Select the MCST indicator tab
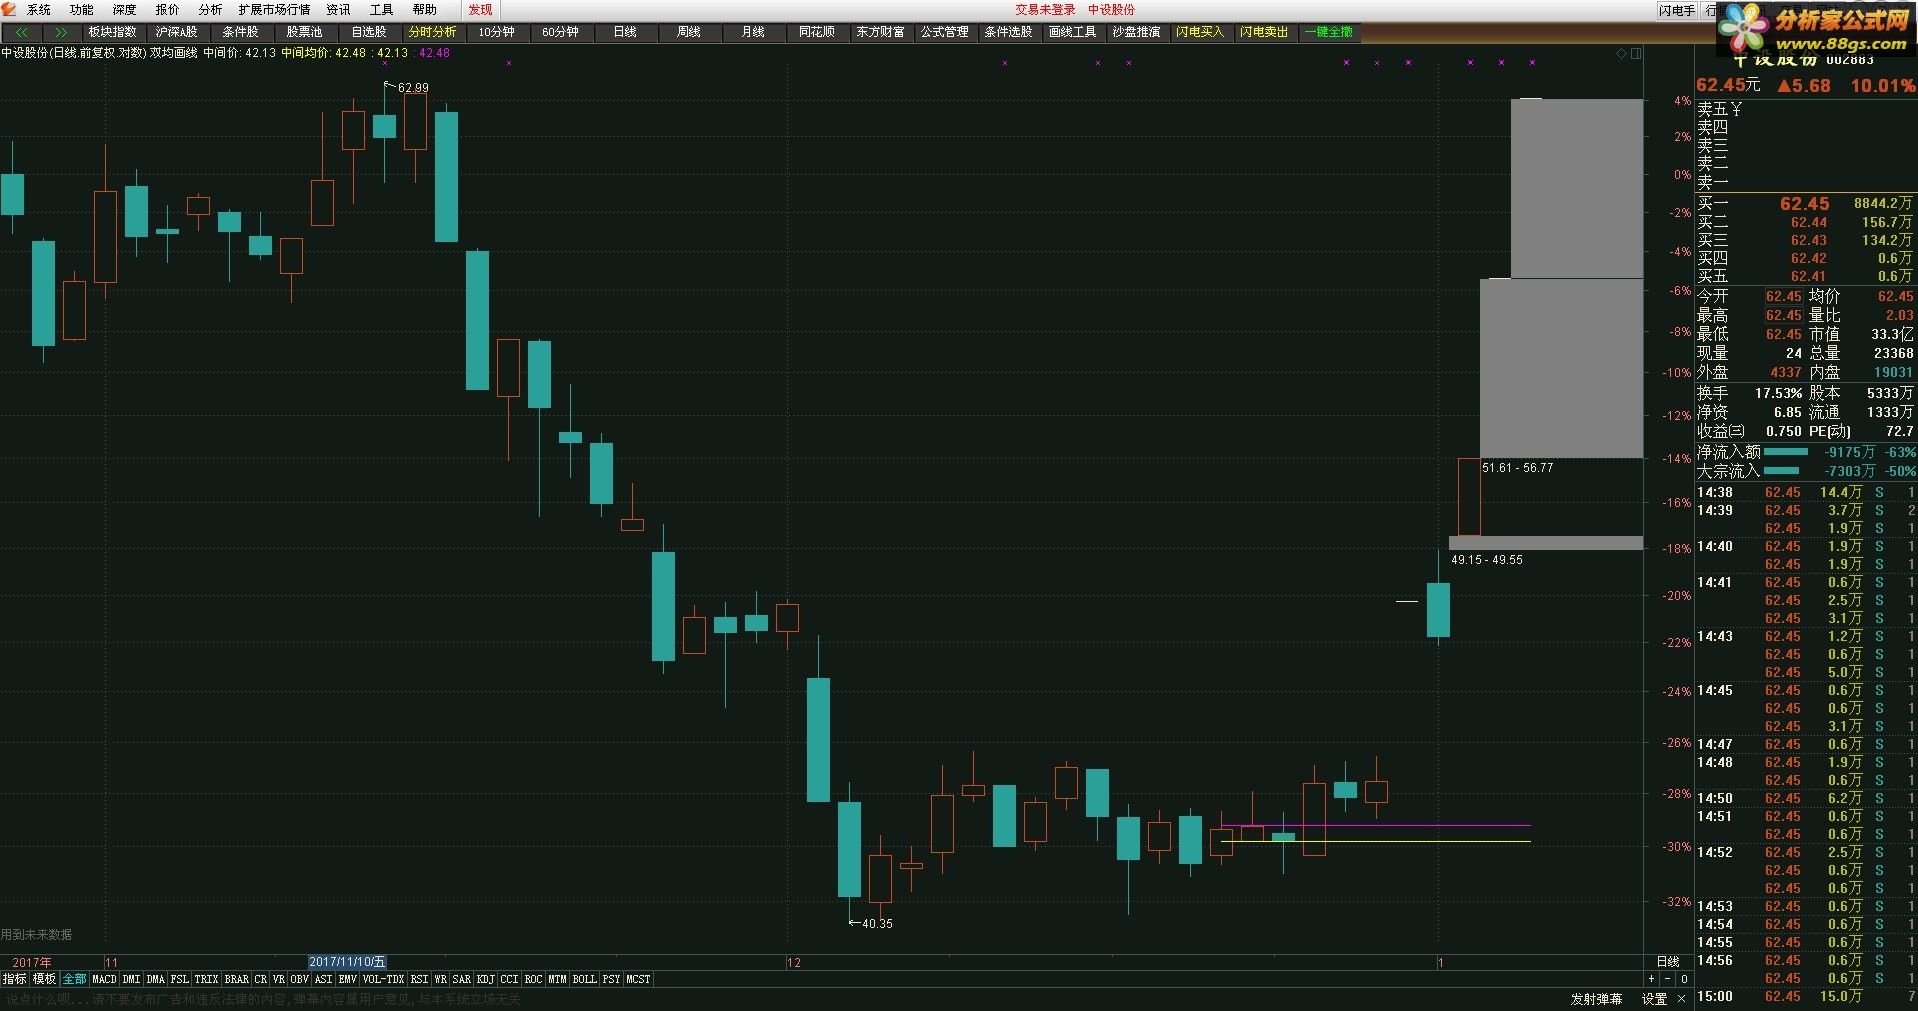1918x1011 pixels. 638,979
